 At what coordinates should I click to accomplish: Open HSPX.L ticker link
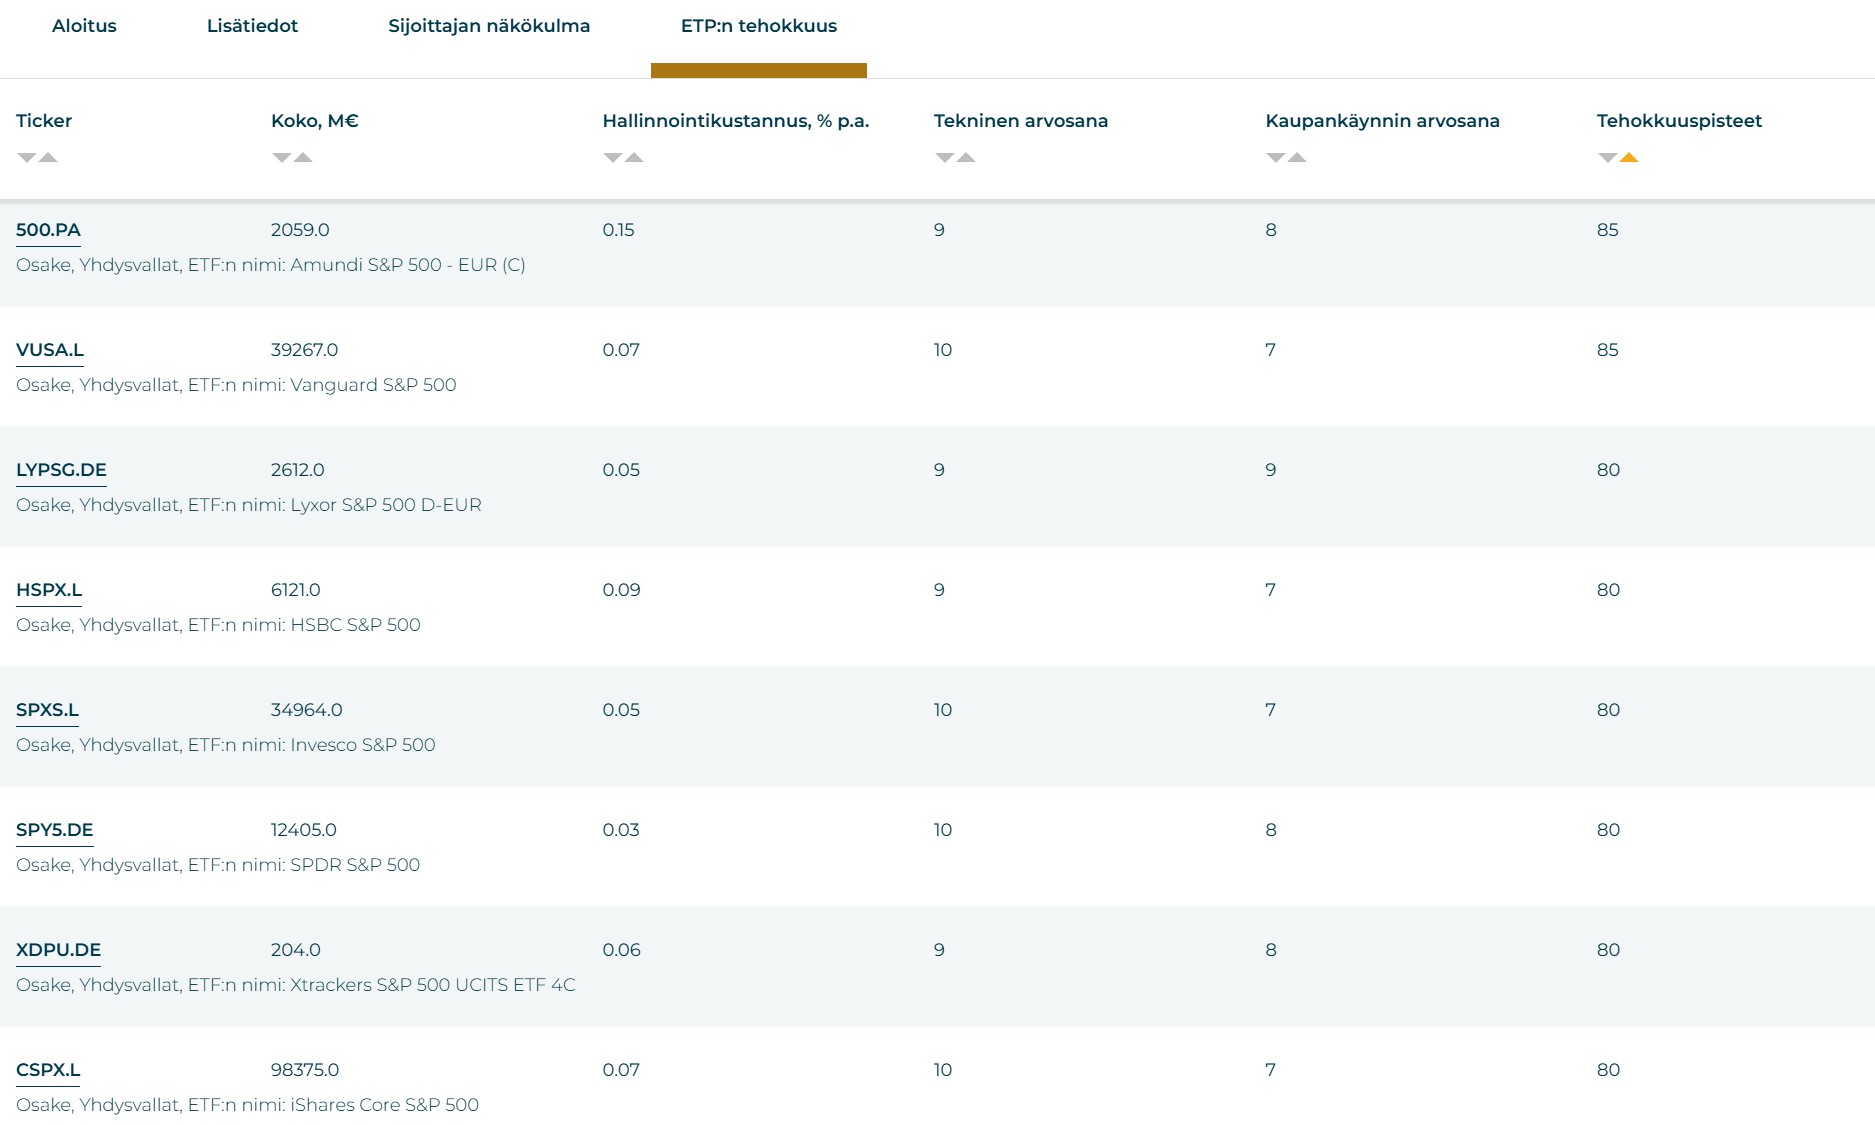(x=49, y=590)
